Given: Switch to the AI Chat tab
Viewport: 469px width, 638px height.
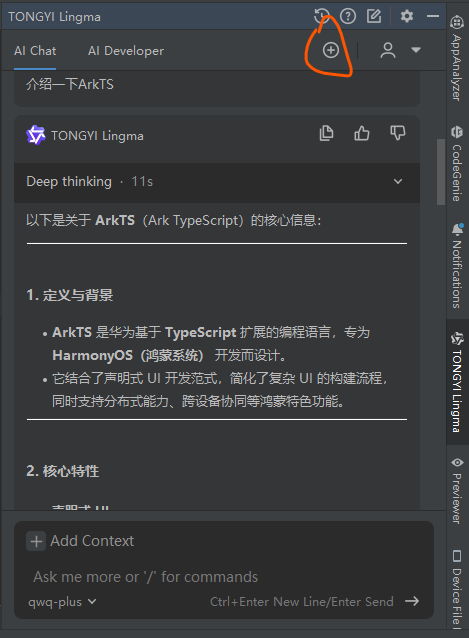Looking at the screenshot, I should tap(35, 51).
